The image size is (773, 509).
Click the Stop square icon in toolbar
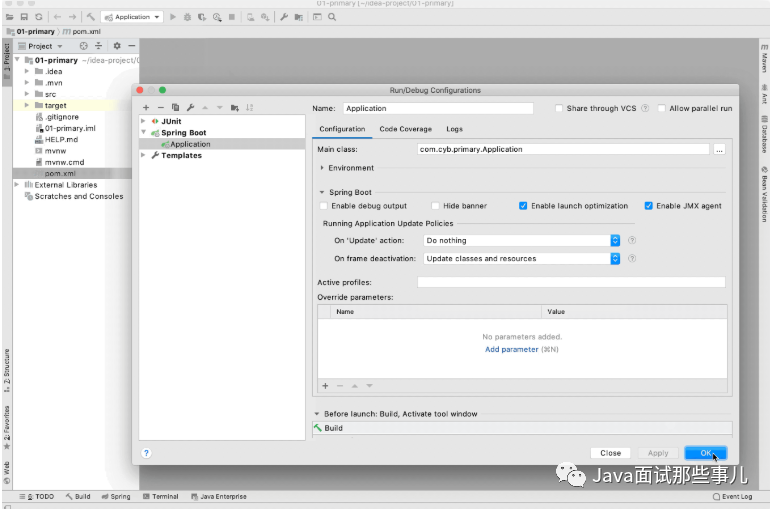pos(232,17)
